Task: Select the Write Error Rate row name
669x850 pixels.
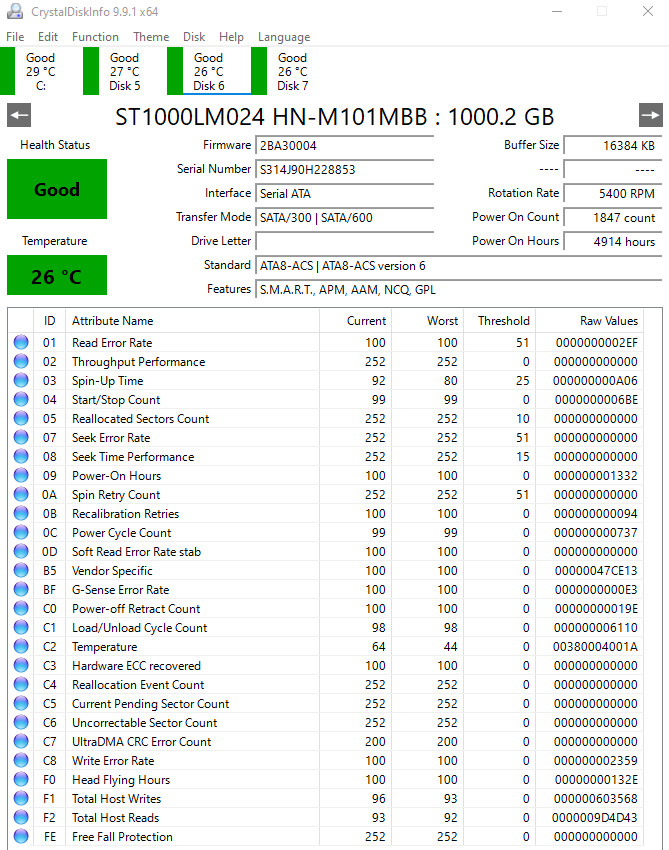Action: point(113,761)
